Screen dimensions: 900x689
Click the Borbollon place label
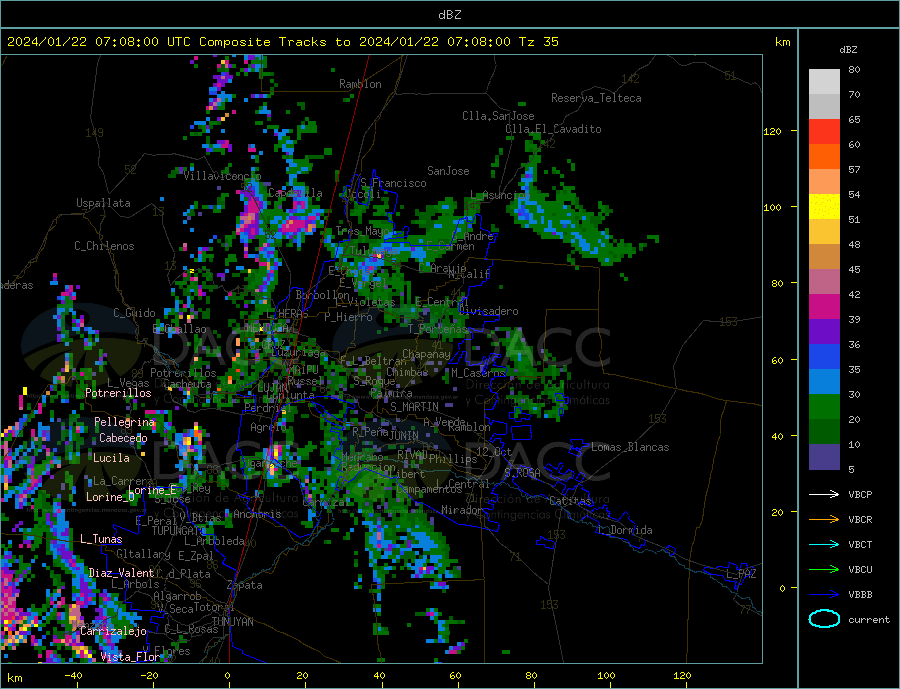click(x=323, y=295)
